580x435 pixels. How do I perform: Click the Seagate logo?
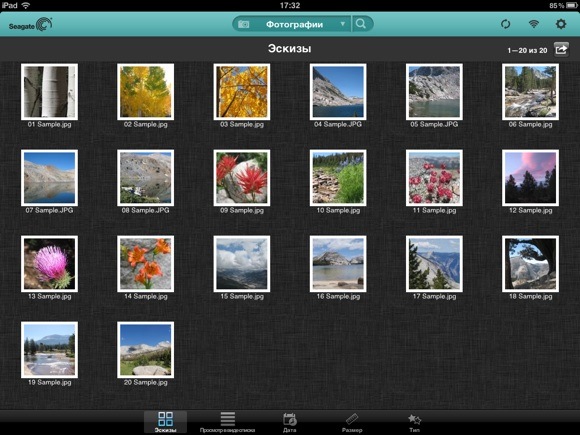30,25
